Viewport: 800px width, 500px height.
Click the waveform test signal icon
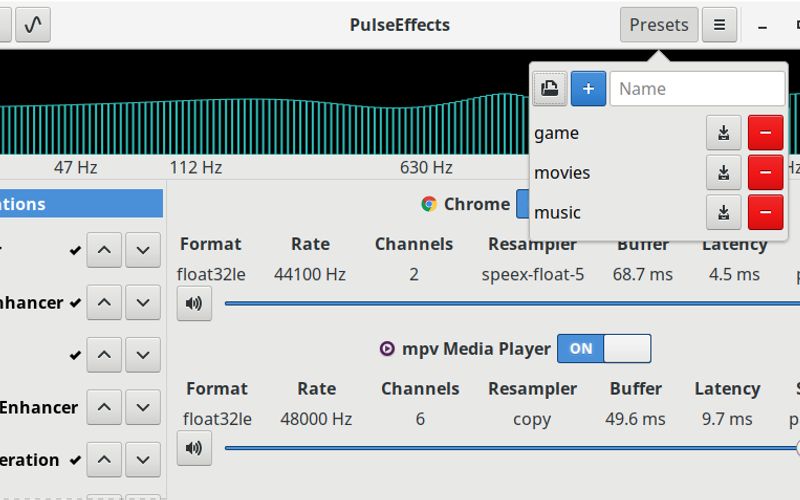point(33,24)
